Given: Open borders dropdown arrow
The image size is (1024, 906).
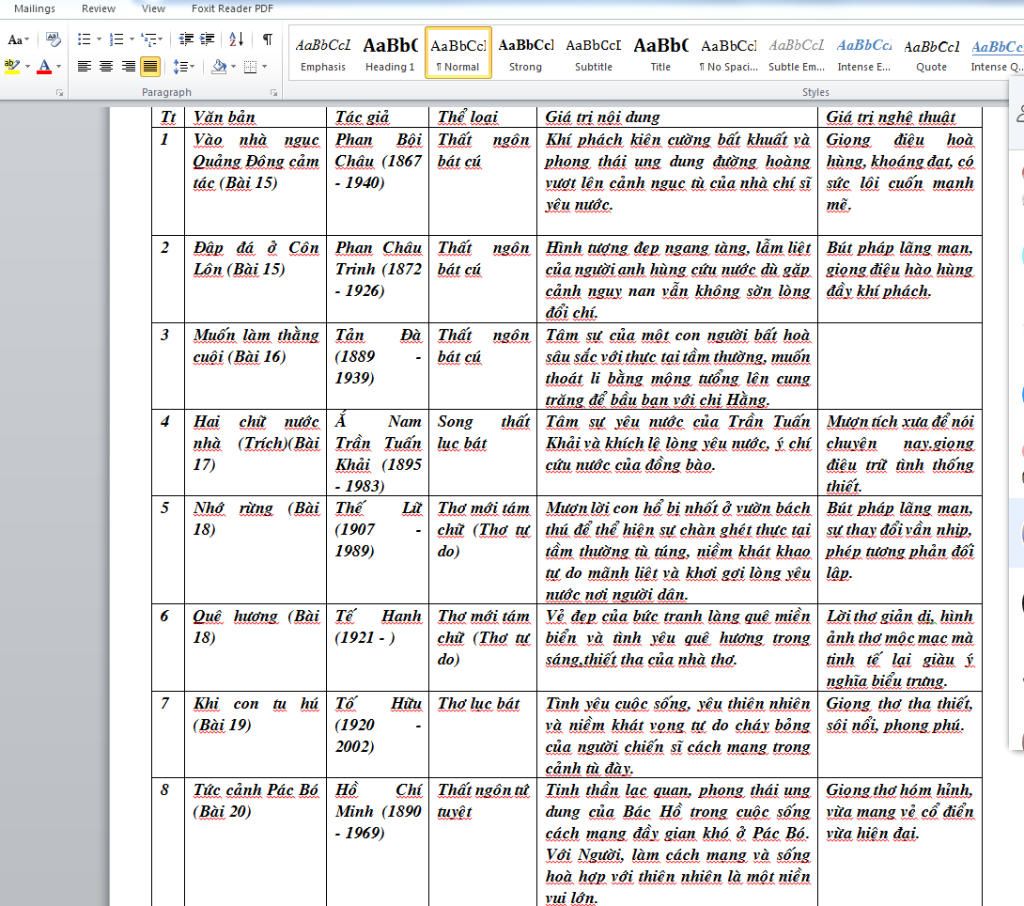Looking at the screenshot, I should (x=264, y=66).
